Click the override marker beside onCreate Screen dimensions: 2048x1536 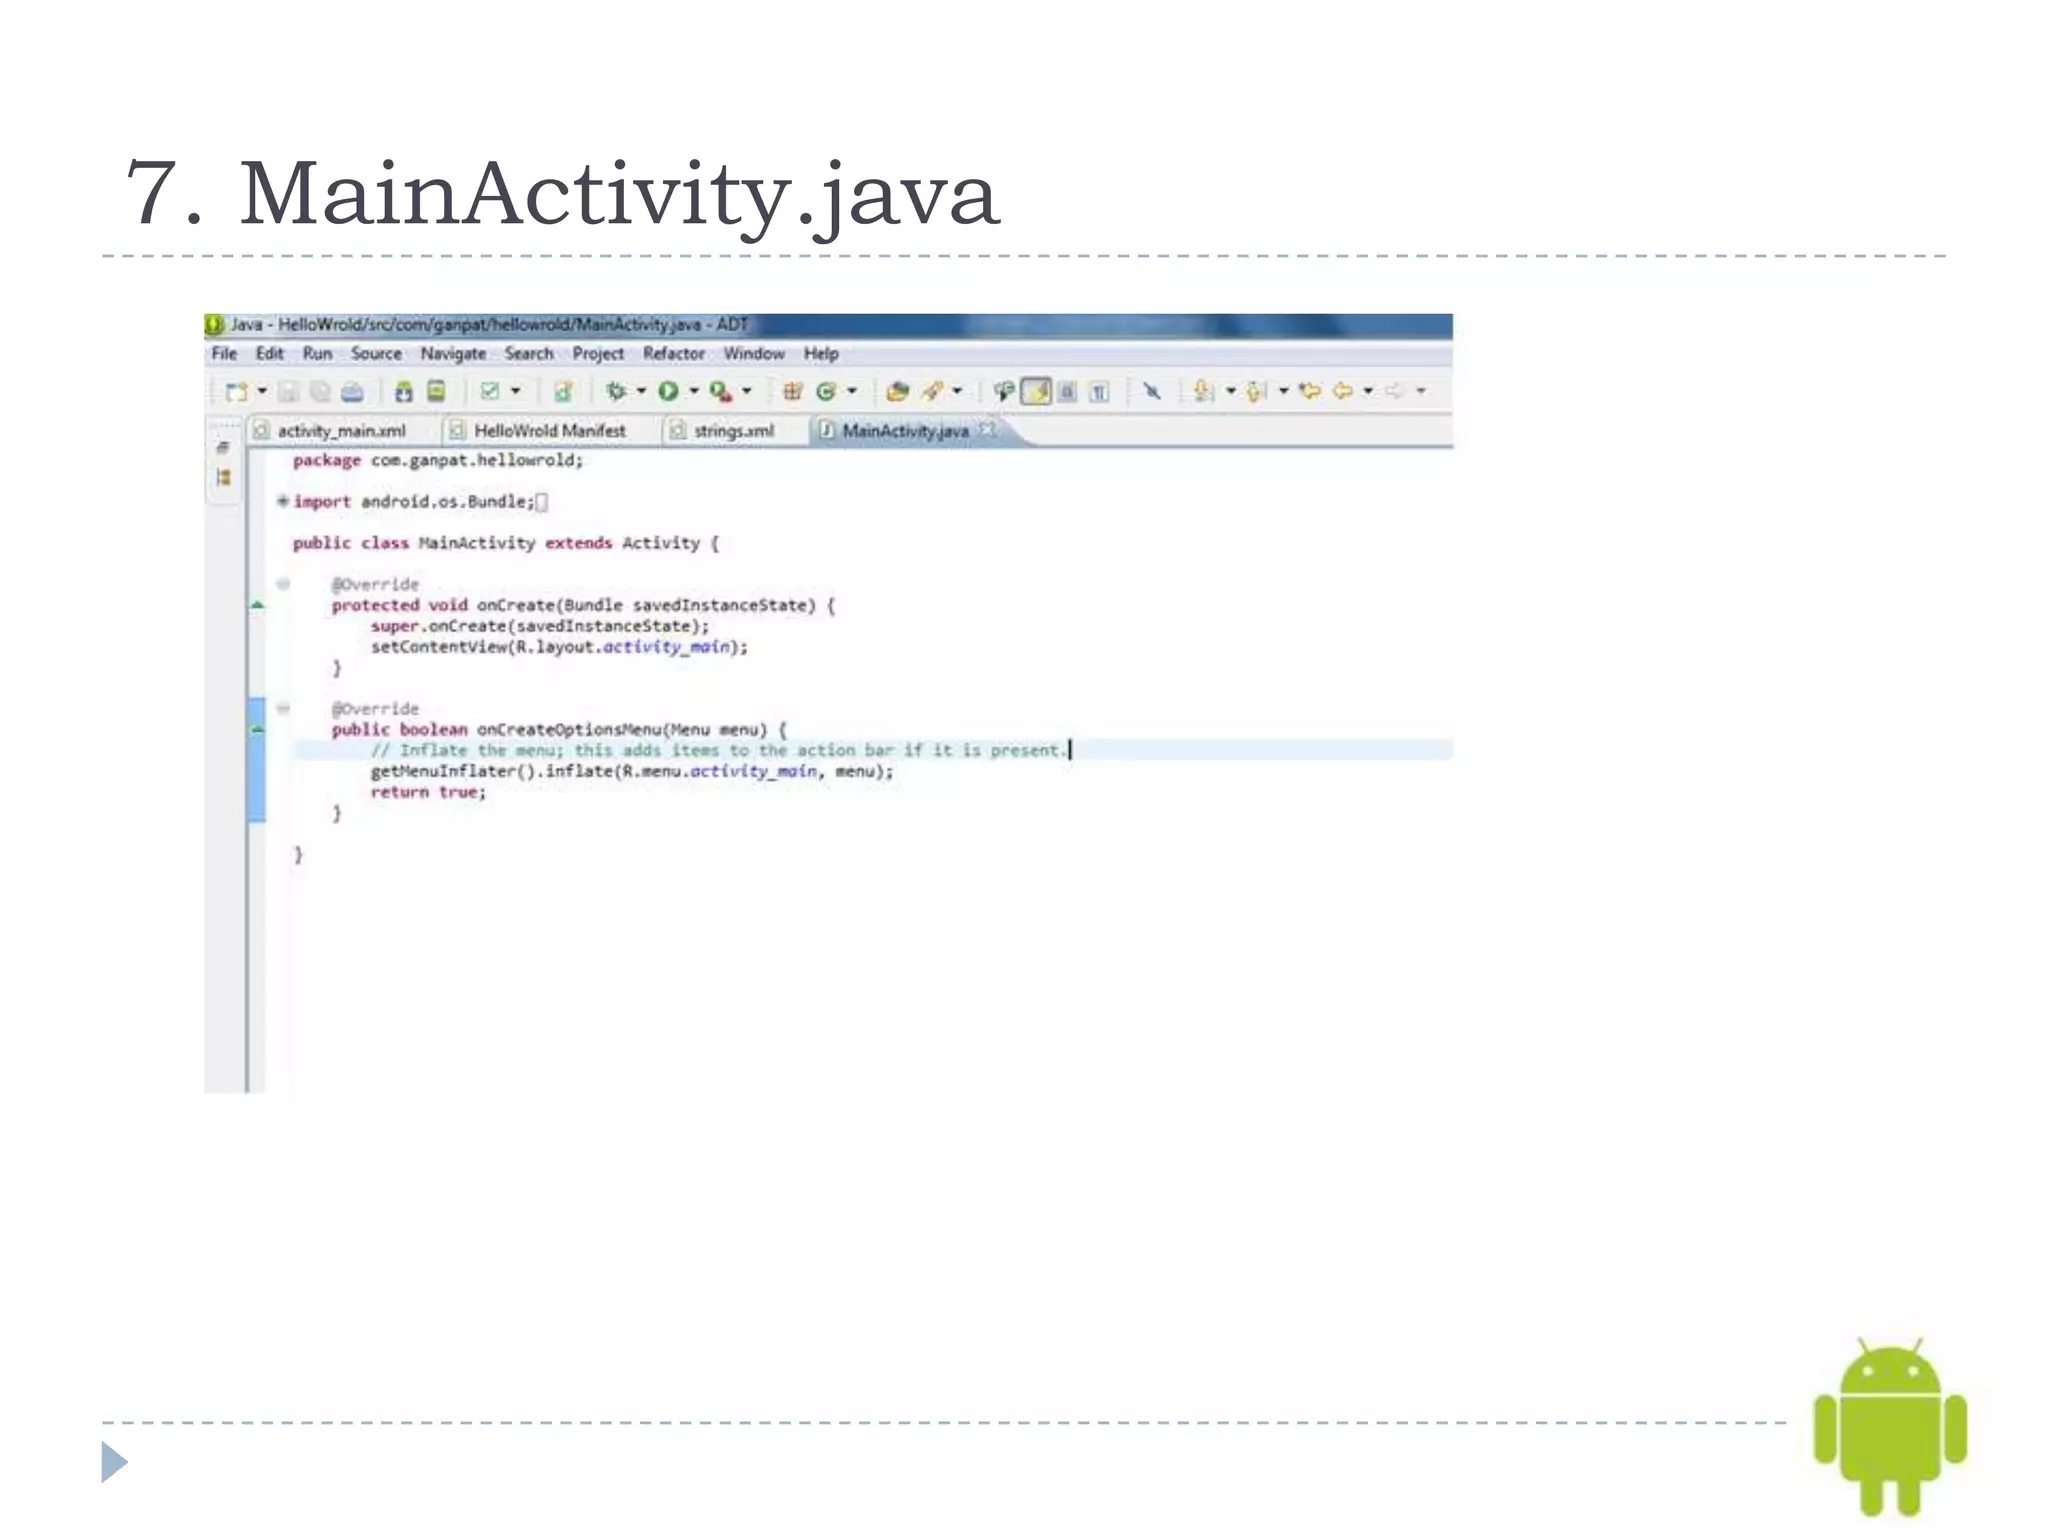pos(257,605)
